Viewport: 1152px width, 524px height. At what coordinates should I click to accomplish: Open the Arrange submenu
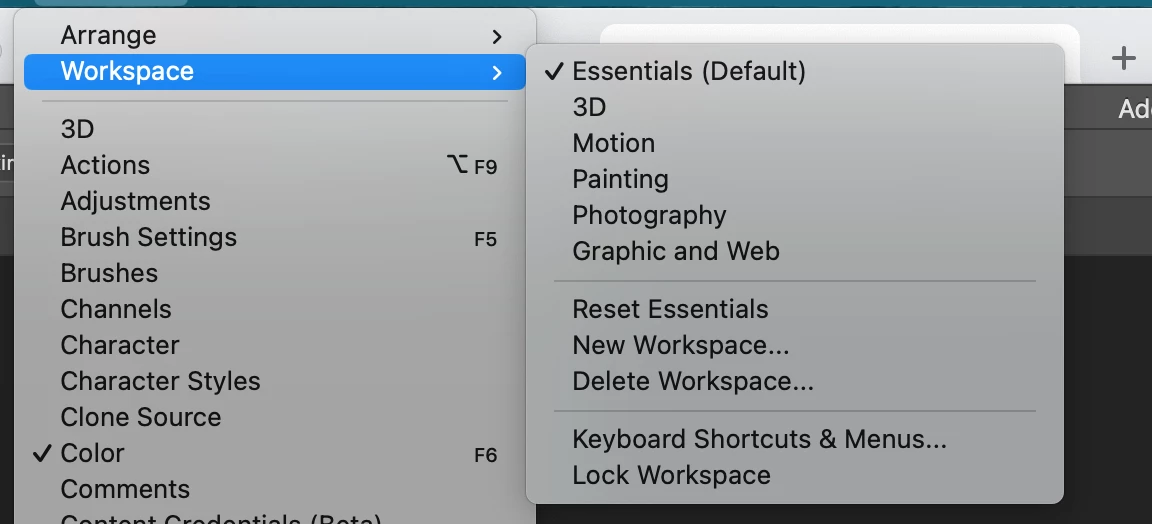point(108,36)
